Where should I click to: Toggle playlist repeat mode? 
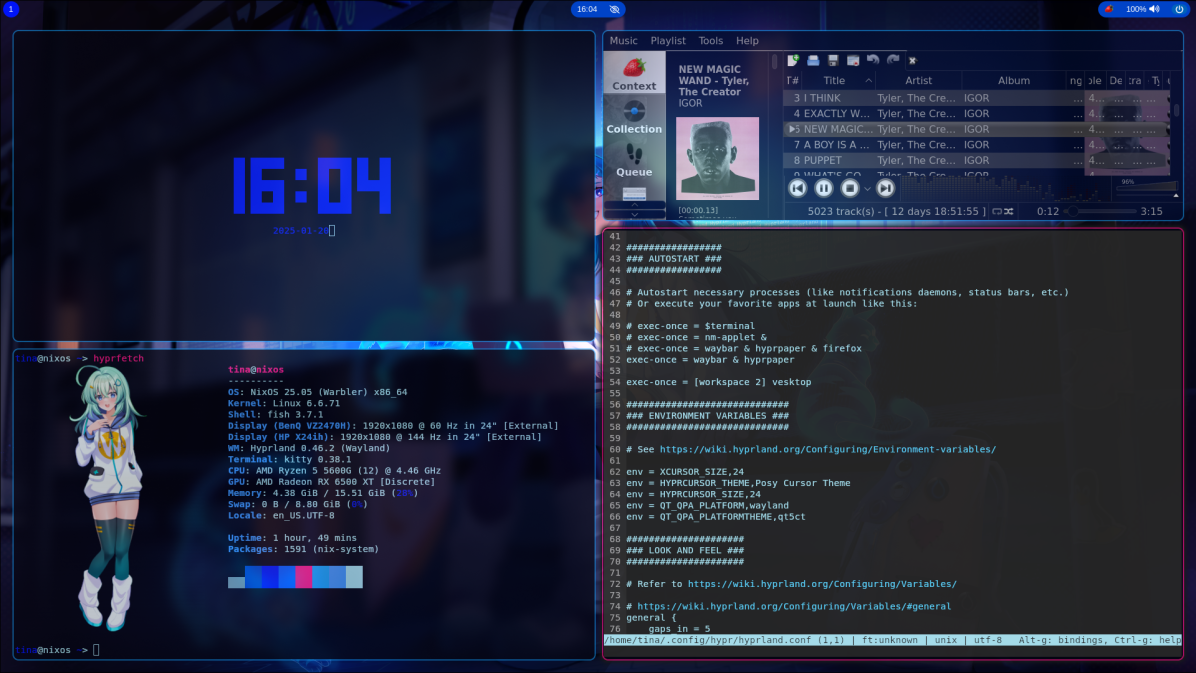click(996, 212)
